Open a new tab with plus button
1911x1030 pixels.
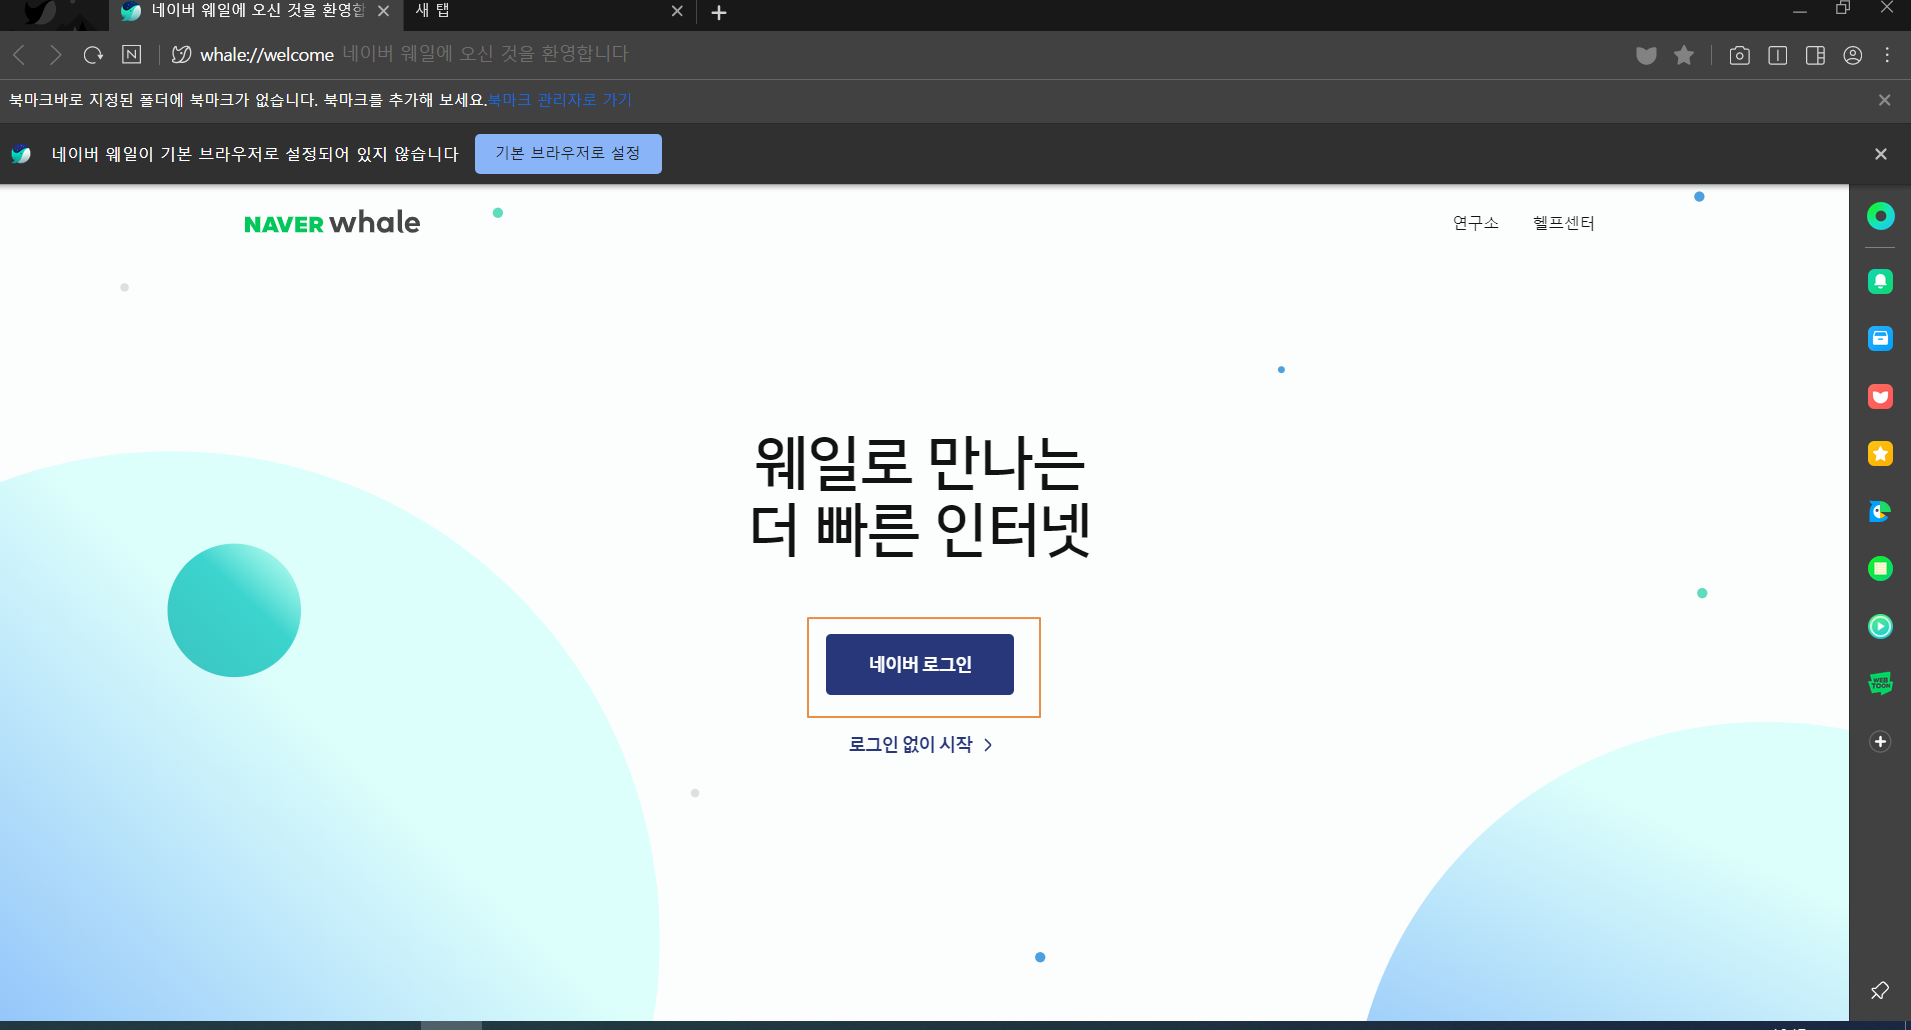coord(719,12)
